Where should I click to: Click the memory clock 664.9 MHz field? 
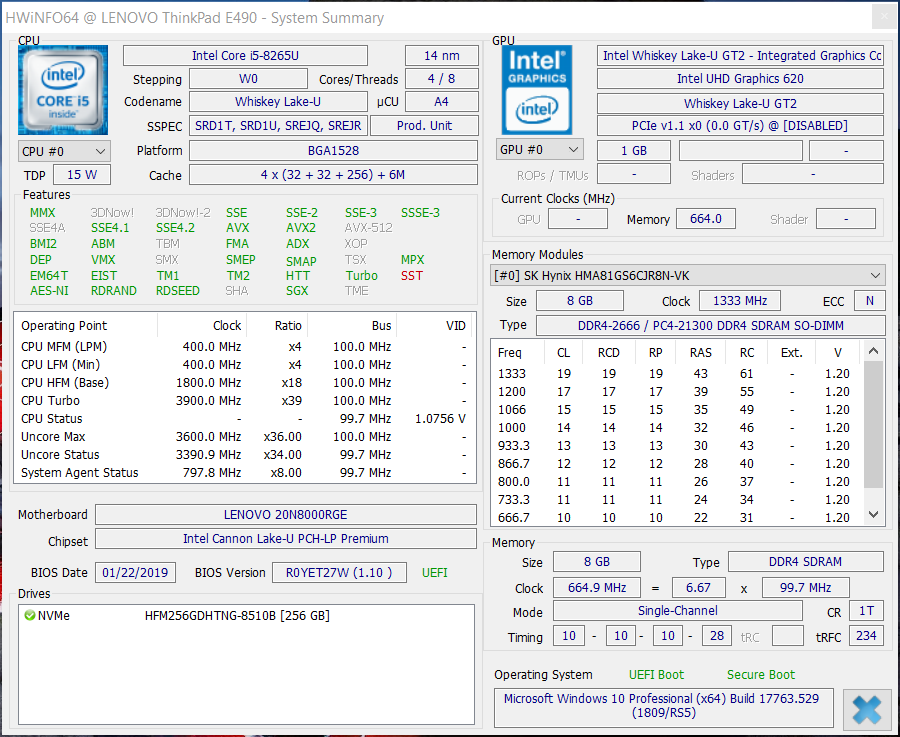coord(597,587)
